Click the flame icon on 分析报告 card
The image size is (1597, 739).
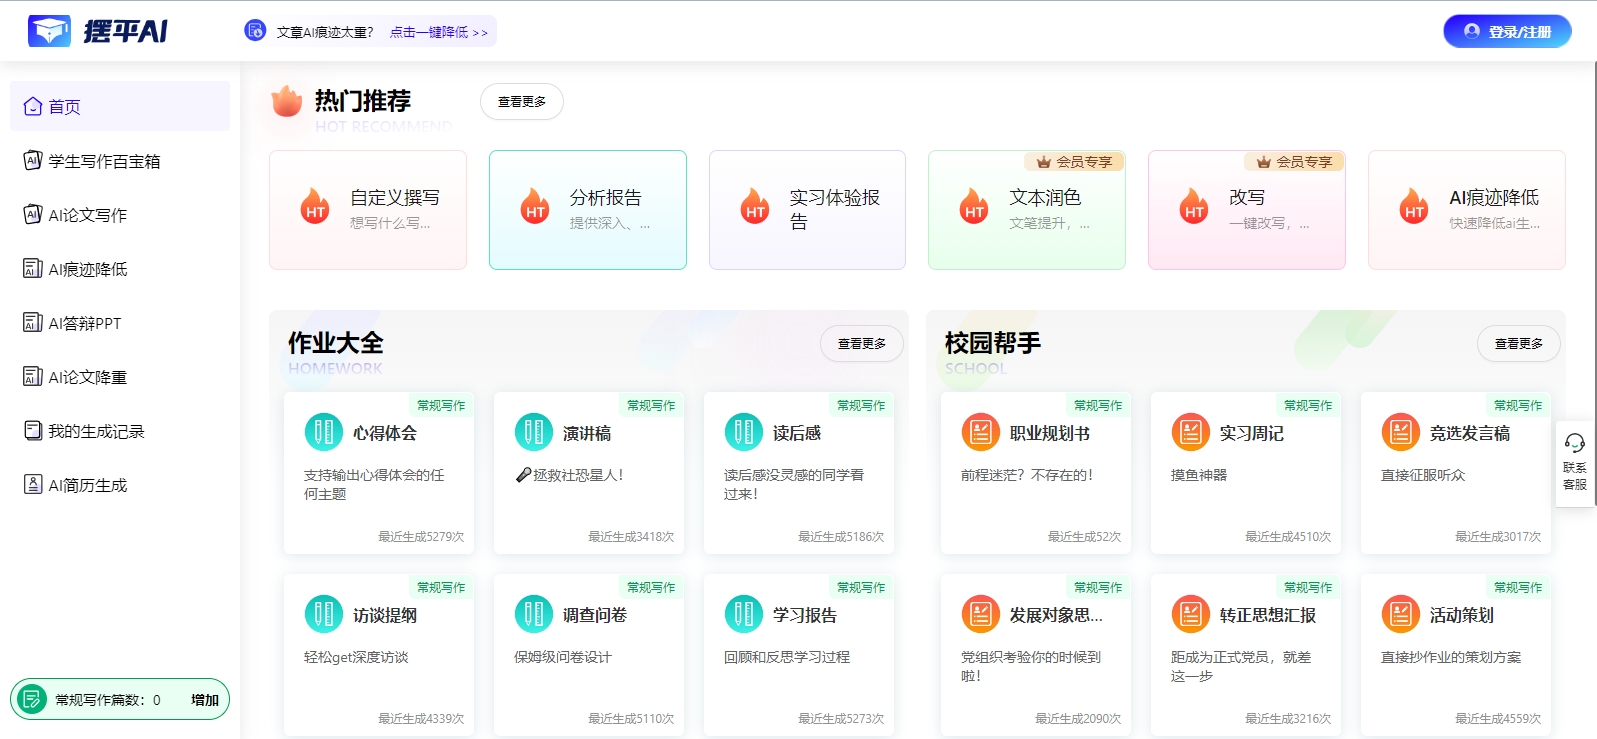(x=535, y=205)
